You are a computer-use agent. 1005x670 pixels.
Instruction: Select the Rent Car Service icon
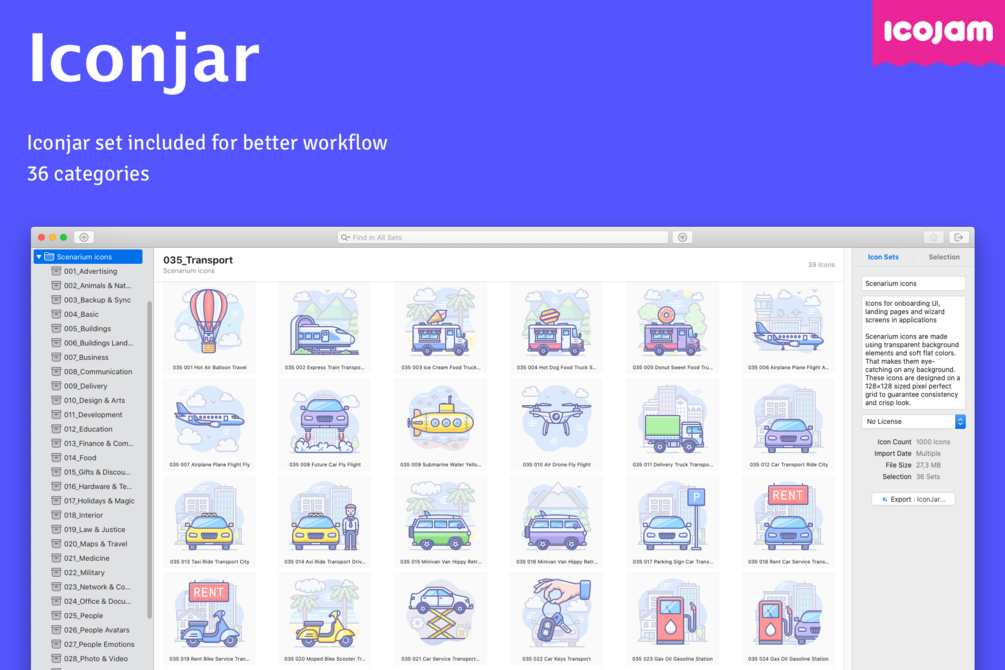point(788,522)
